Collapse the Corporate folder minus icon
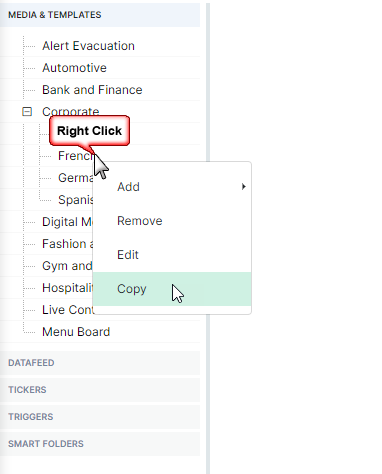 [27, 111]
